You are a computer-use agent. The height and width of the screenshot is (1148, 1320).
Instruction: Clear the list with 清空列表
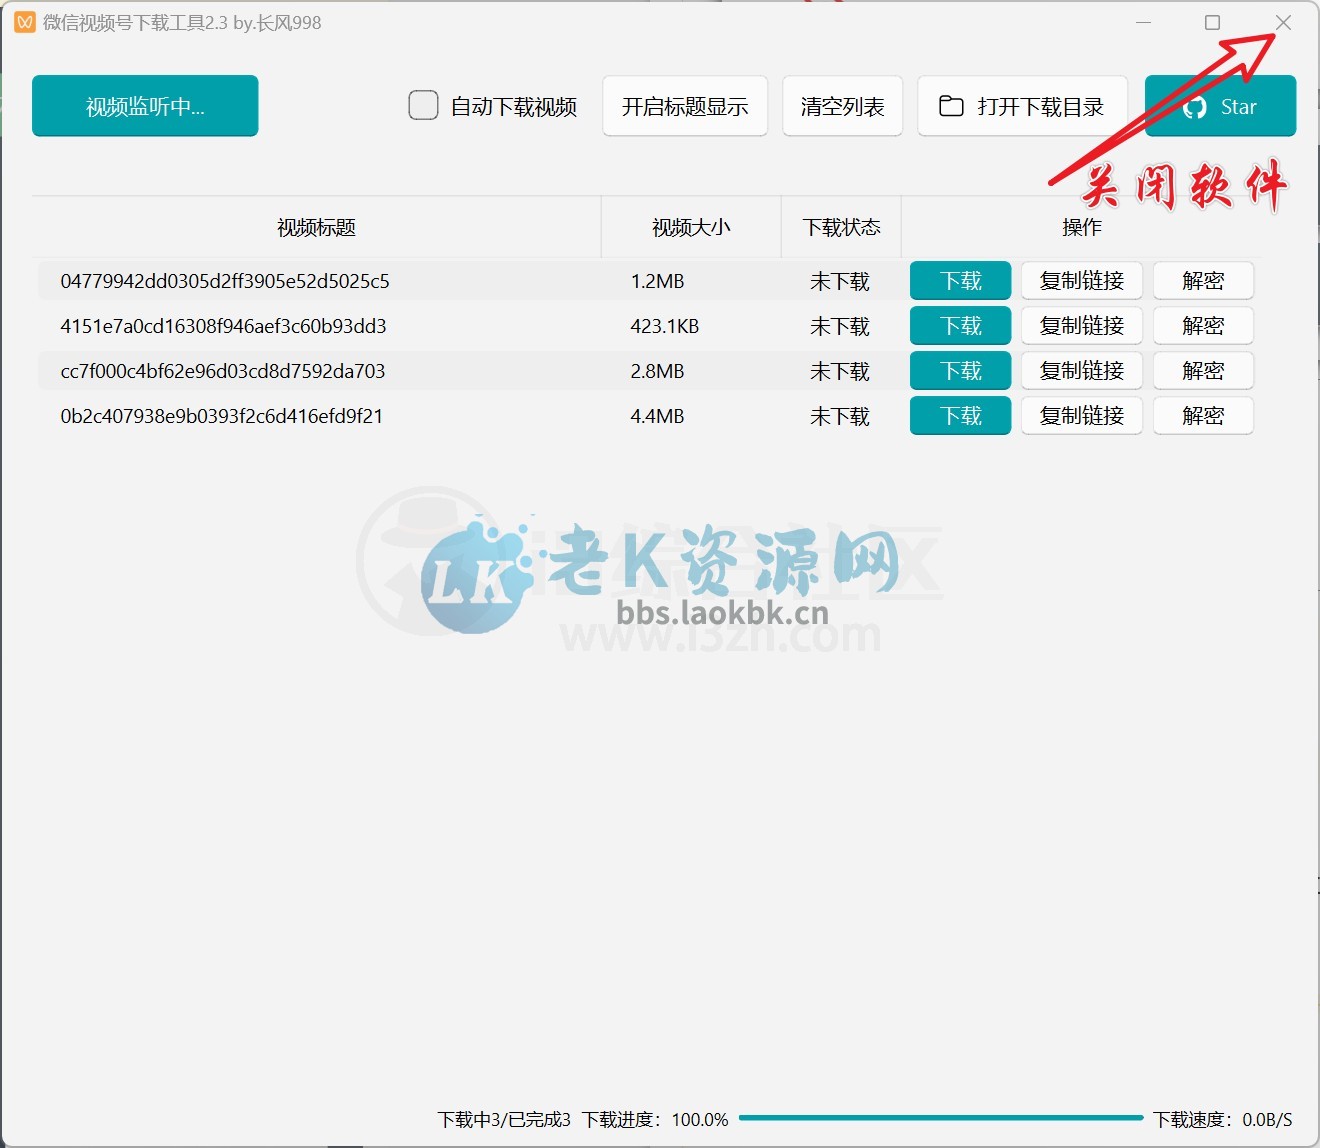843,106
